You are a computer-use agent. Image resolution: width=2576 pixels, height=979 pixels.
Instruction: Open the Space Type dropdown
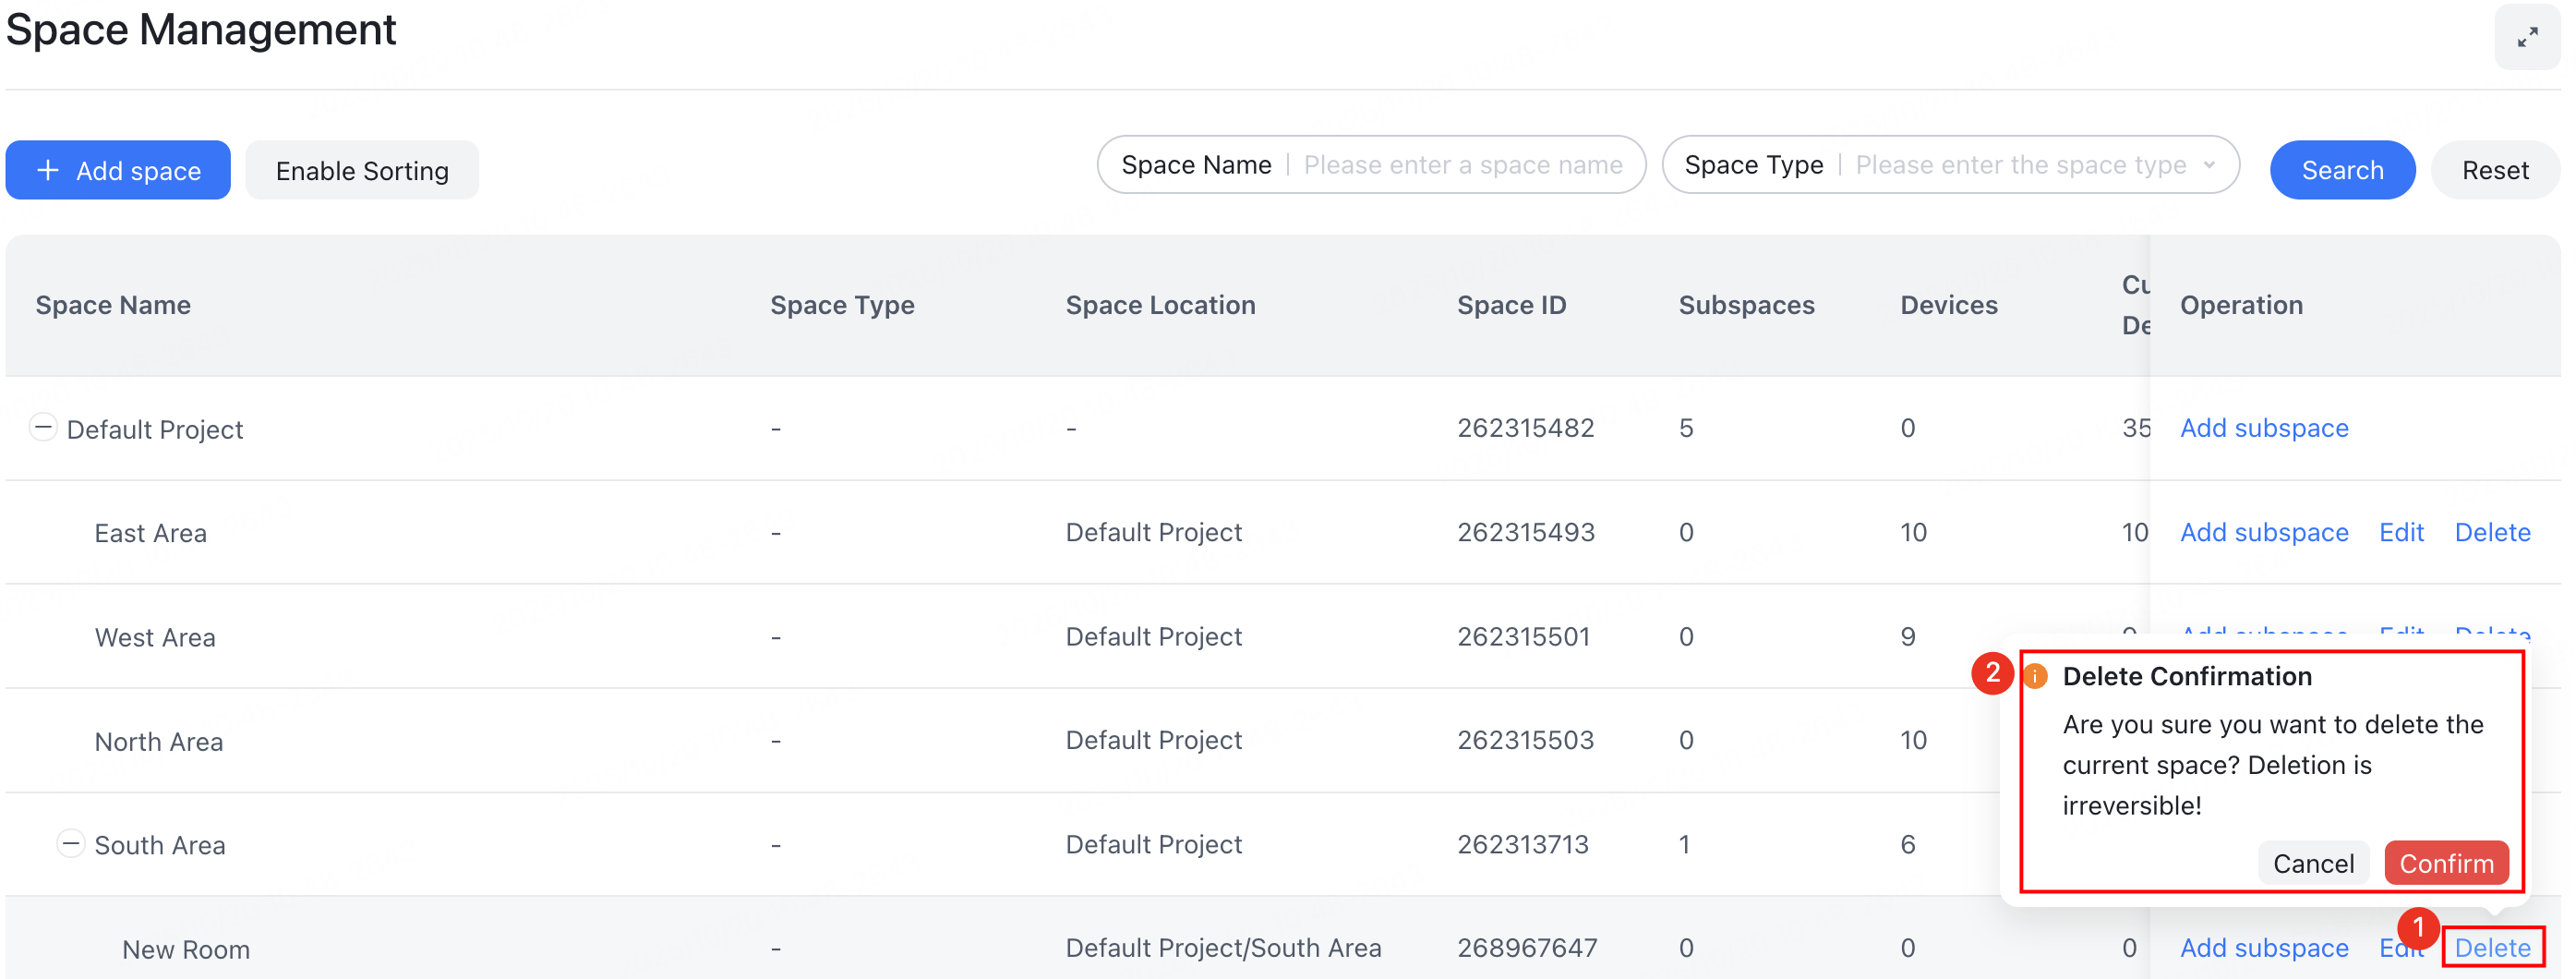(x=2210, y=165)
